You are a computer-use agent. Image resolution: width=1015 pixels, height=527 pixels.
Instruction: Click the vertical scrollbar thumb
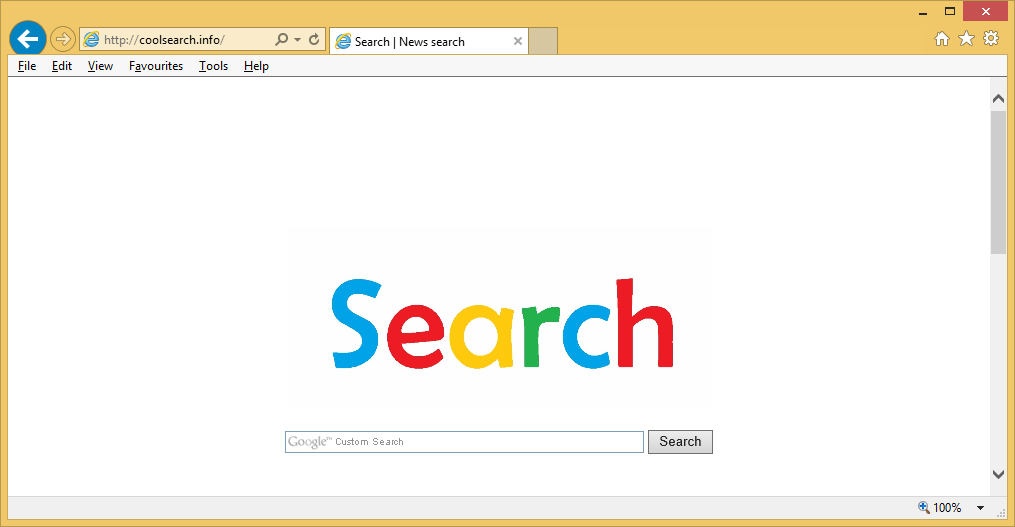tap(998, 183)
